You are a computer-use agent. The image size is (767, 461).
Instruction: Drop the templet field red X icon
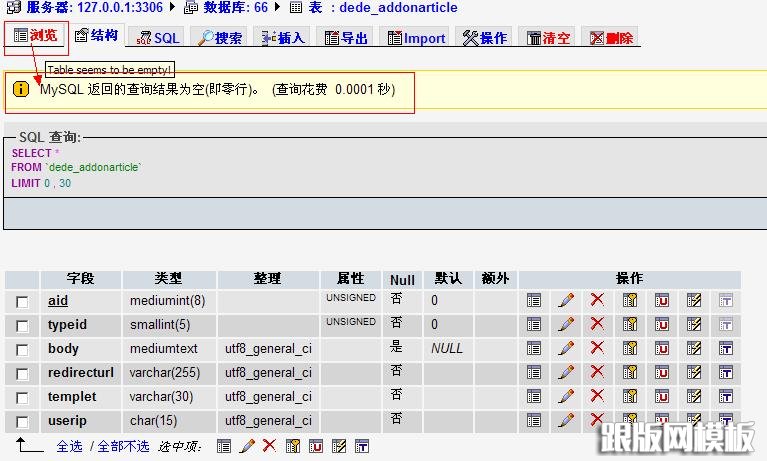point(597,395)
